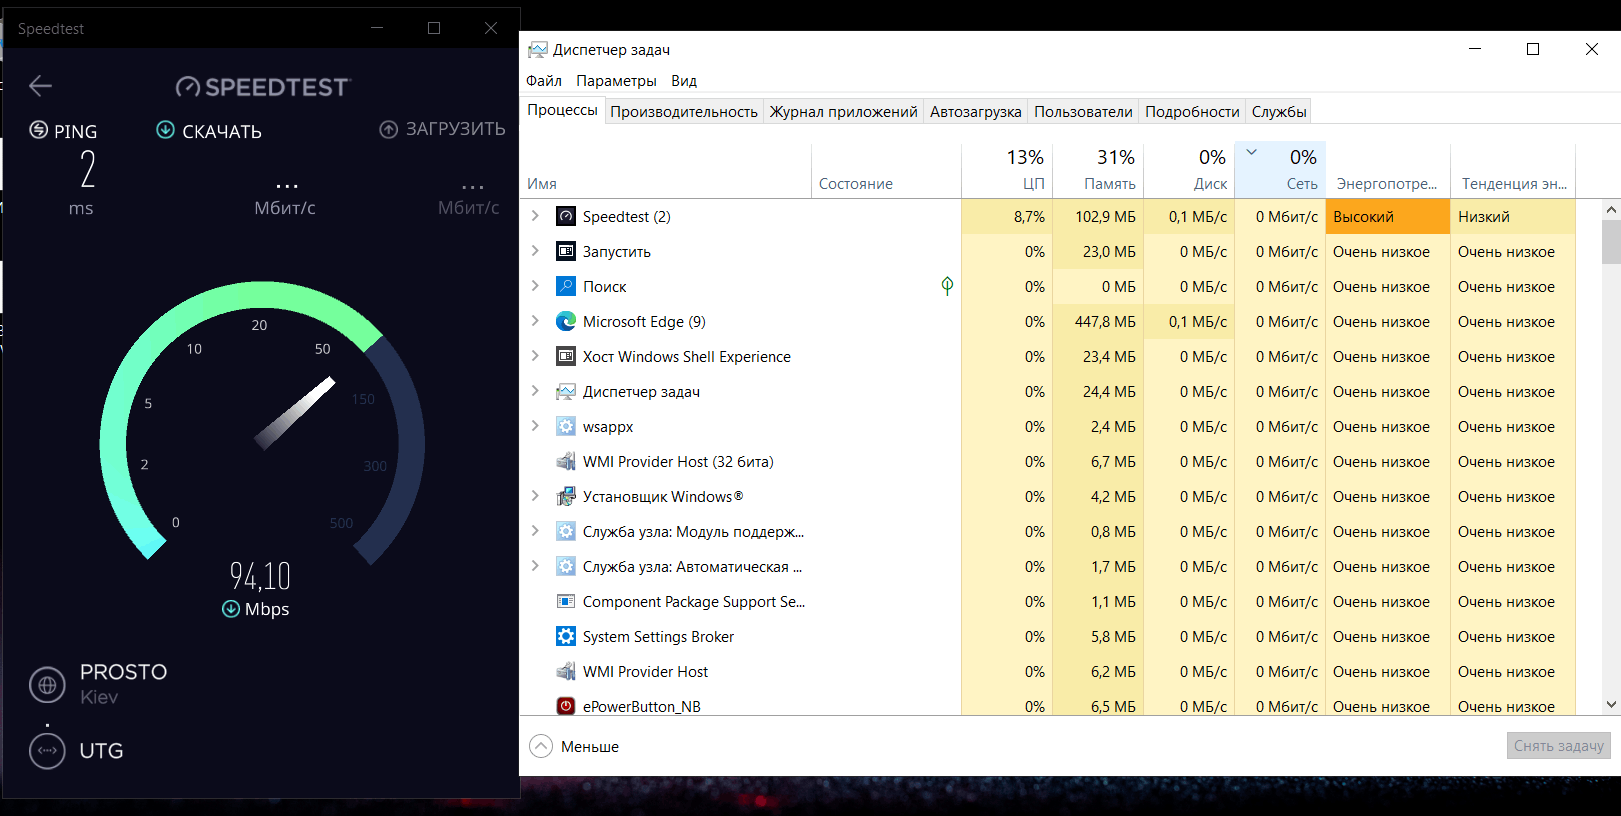Expand the wsappx process row

(535, 426)
